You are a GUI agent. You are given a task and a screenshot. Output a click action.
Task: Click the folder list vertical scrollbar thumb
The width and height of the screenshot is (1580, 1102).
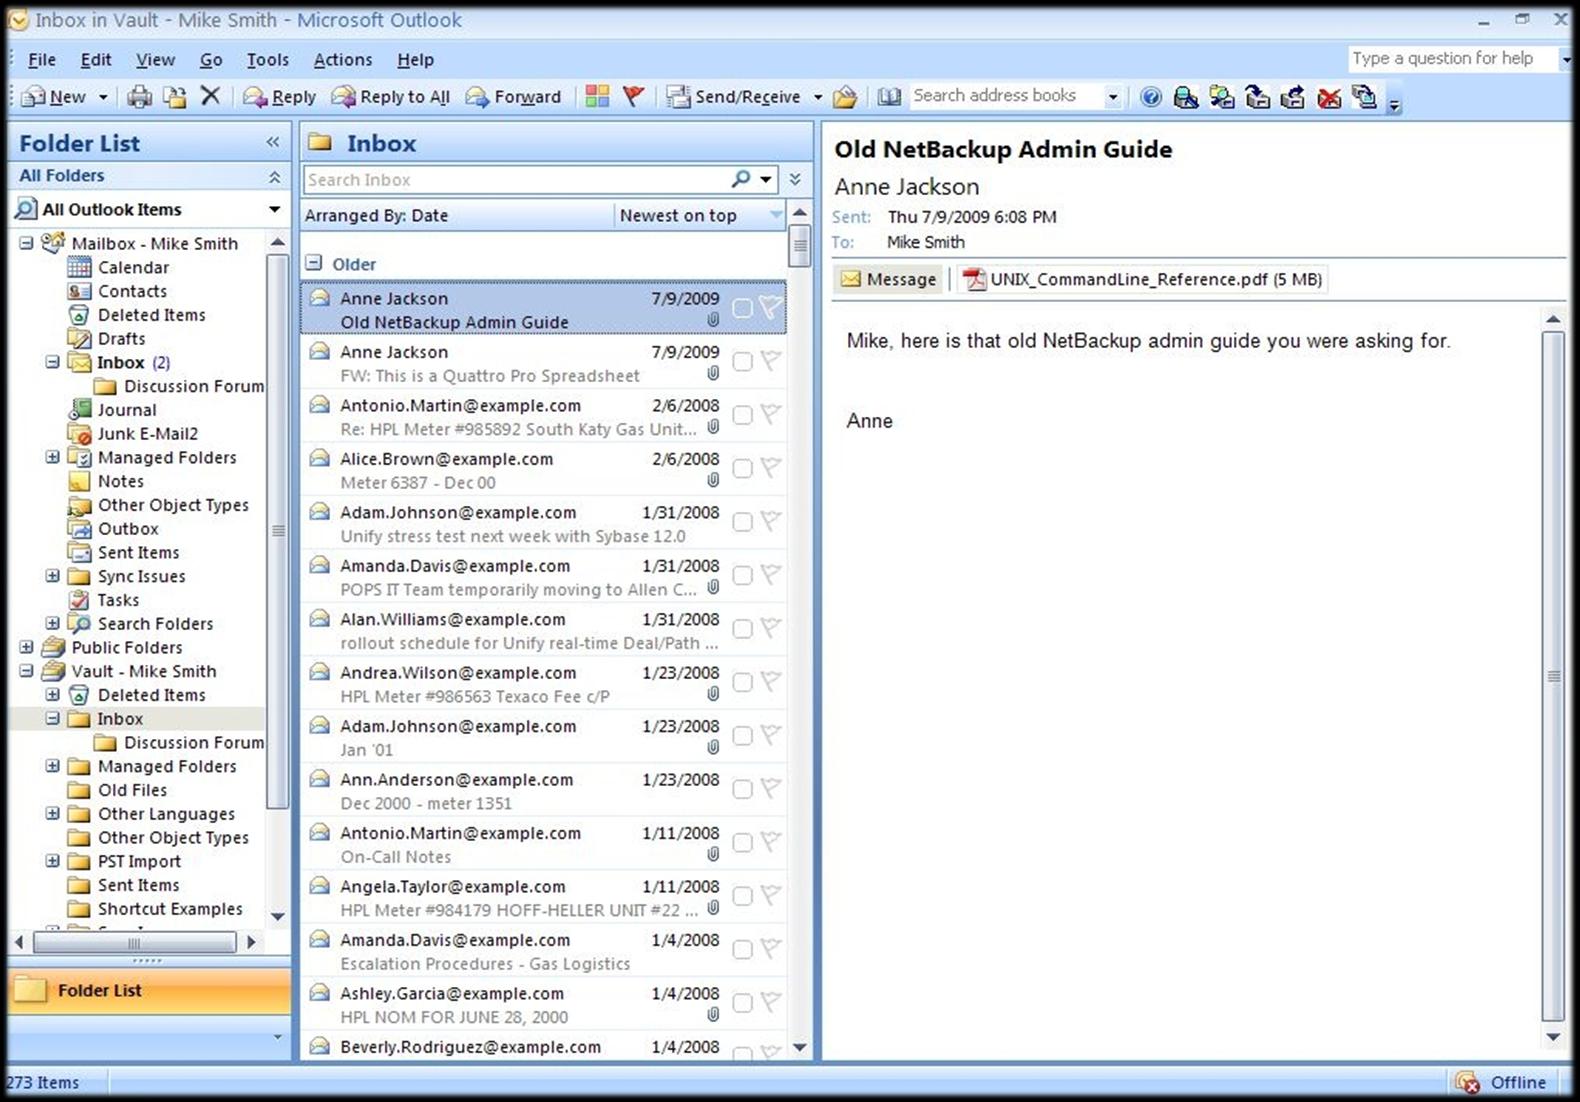278,531
